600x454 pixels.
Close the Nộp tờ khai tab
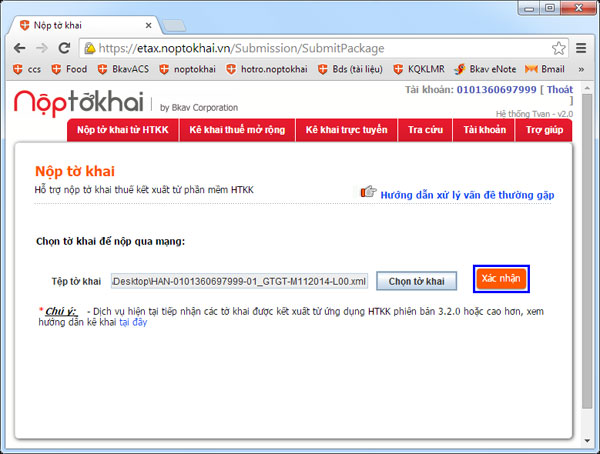pyautogui.click(x=148, y=26)
